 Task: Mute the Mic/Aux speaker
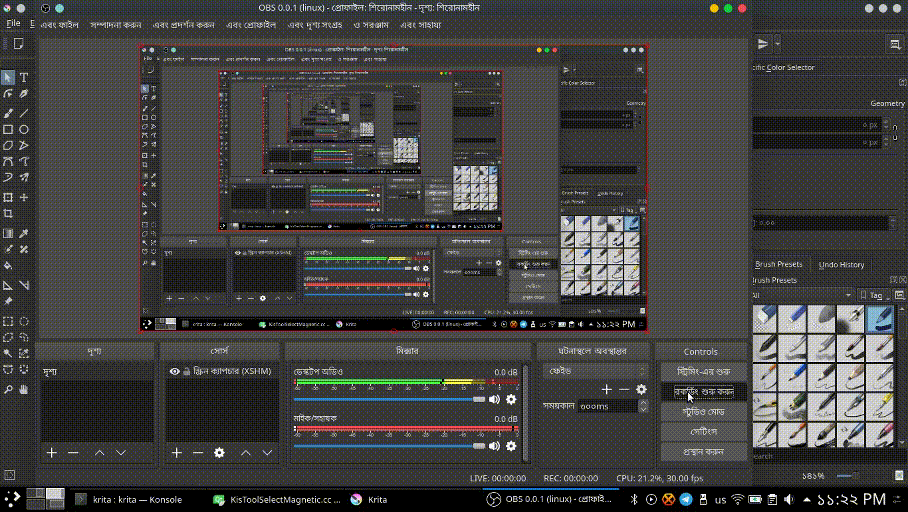(494, 446)
